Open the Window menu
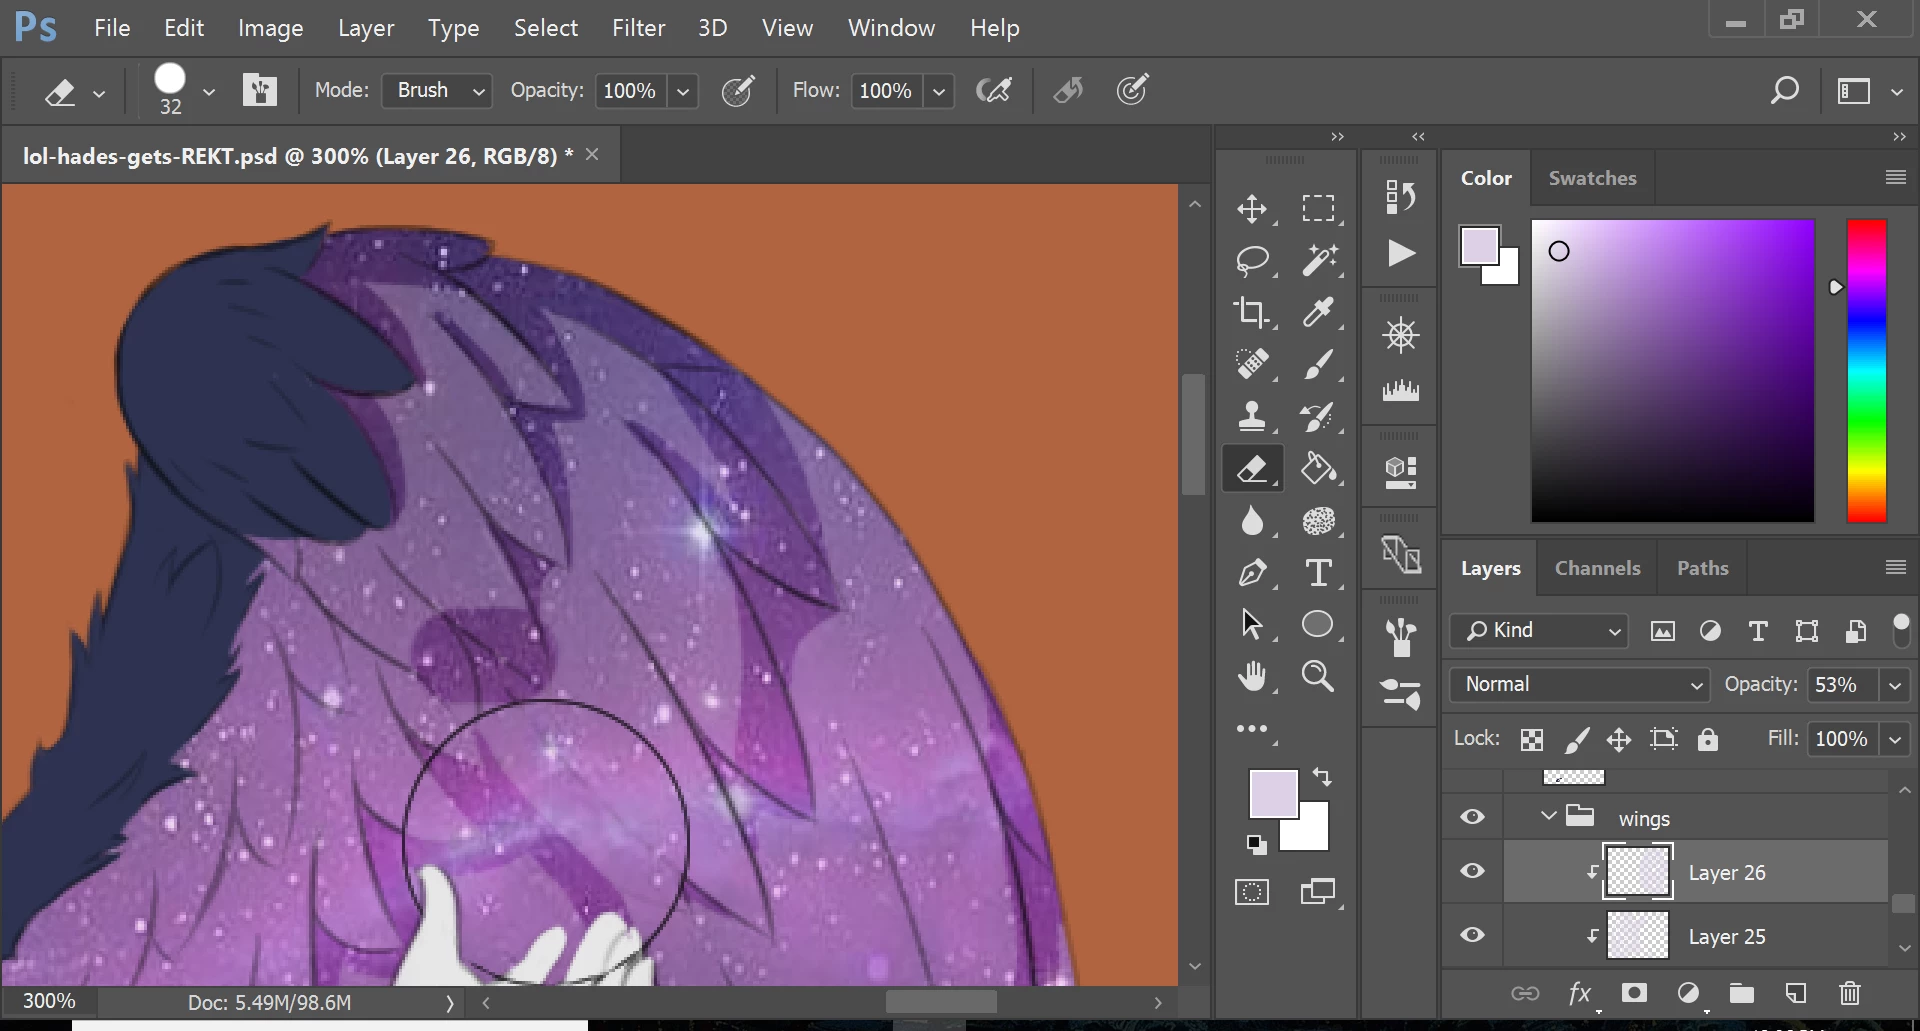Image resolution: width=1920 pixels, height=1031 pixels. pyautogui.click(x=891, y=28)
